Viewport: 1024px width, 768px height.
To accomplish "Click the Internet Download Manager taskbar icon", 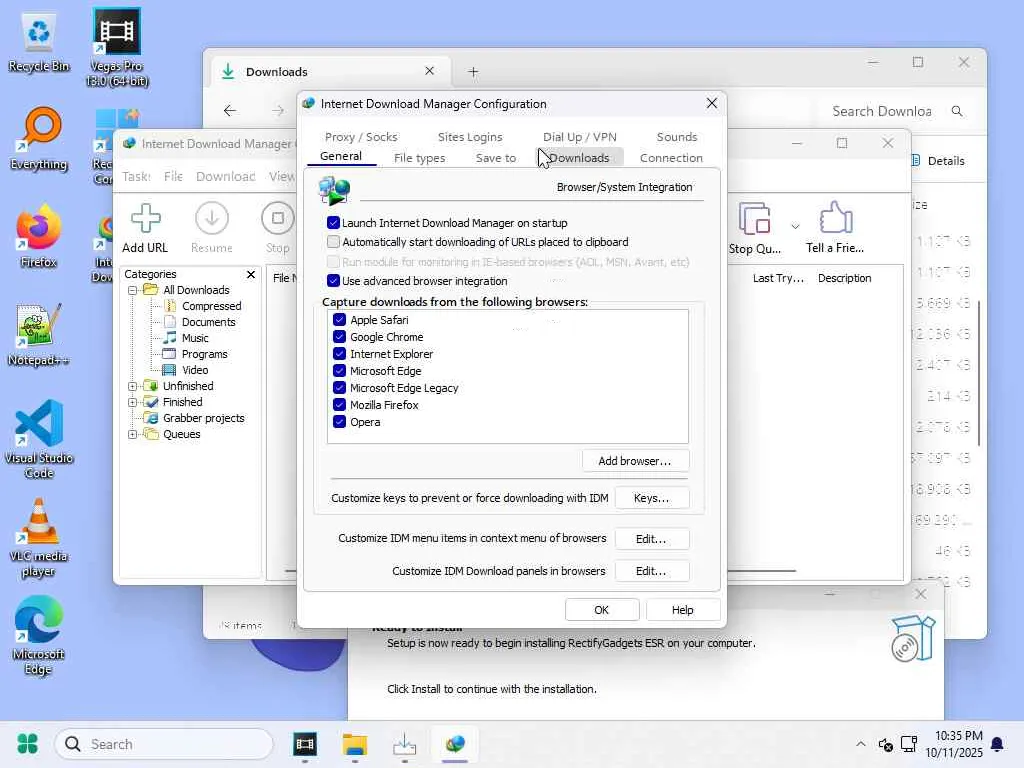I will (455, 744).
